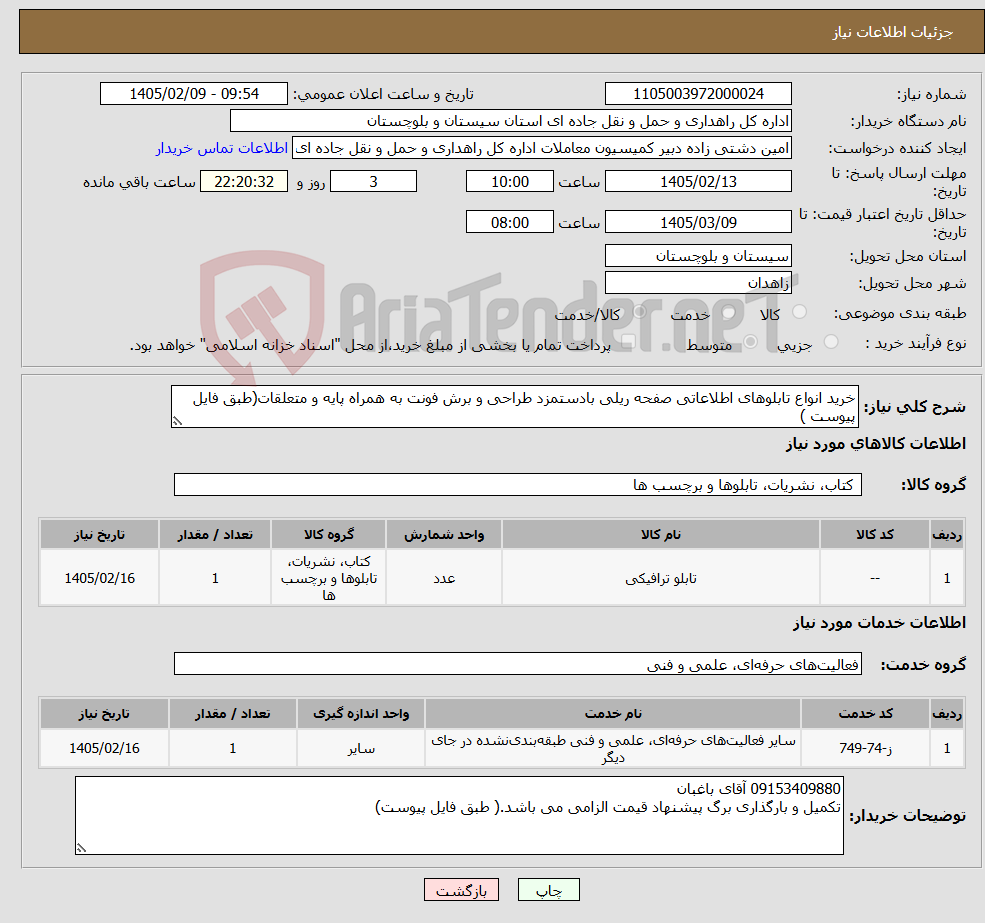
Task: Click the resize handle of description textarea
Action: pos(177,422)
